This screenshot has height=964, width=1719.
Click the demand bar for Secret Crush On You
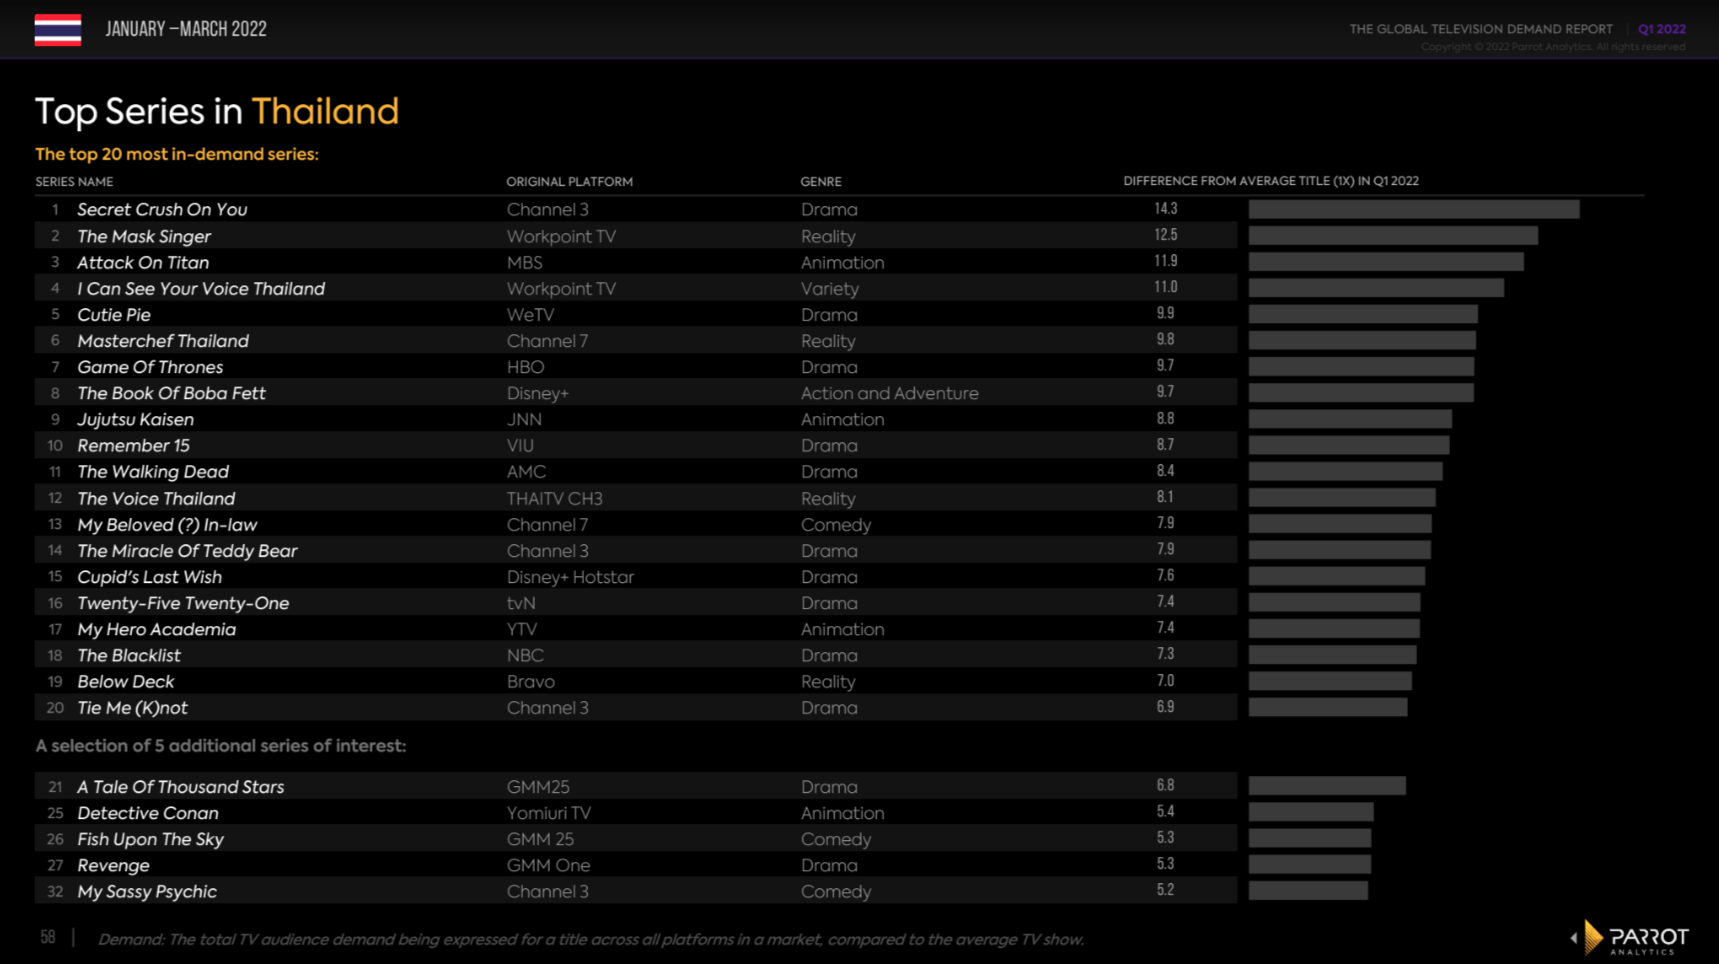(x=1414, y=209)
